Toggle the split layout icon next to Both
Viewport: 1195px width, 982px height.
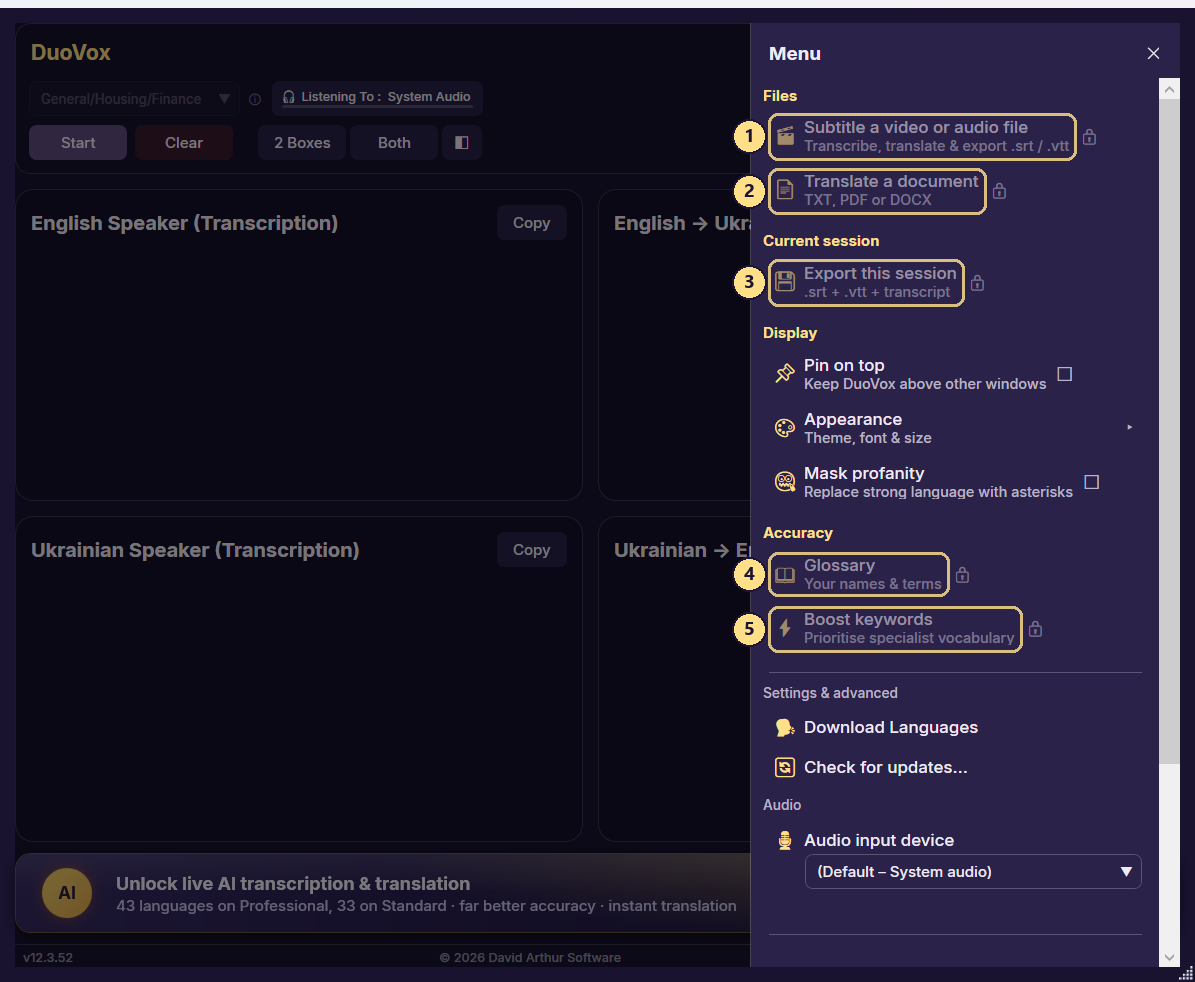[461, 142]
